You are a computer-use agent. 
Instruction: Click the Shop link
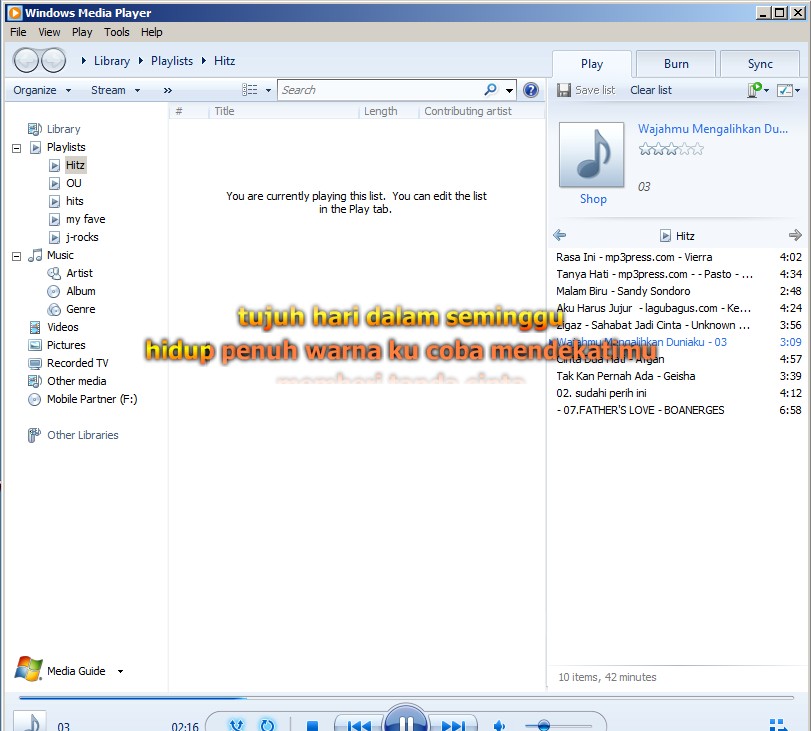point(593,199)
